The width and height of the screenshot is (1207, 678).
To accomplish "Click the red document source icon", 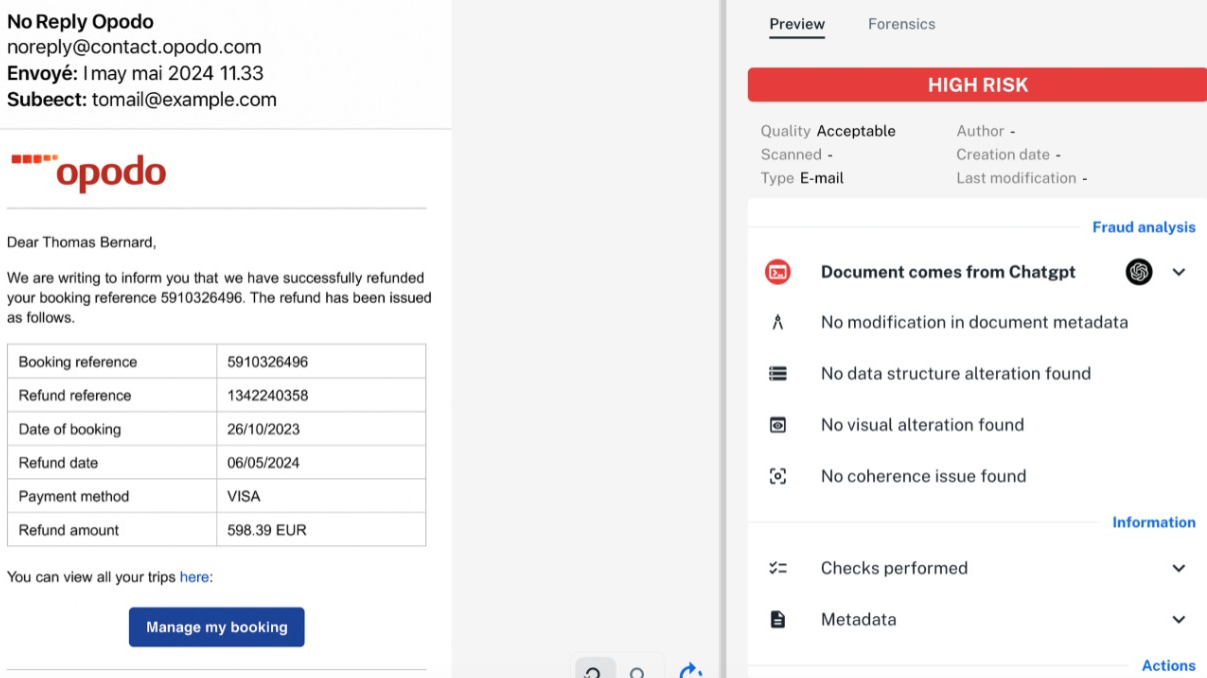I will 778,272.
